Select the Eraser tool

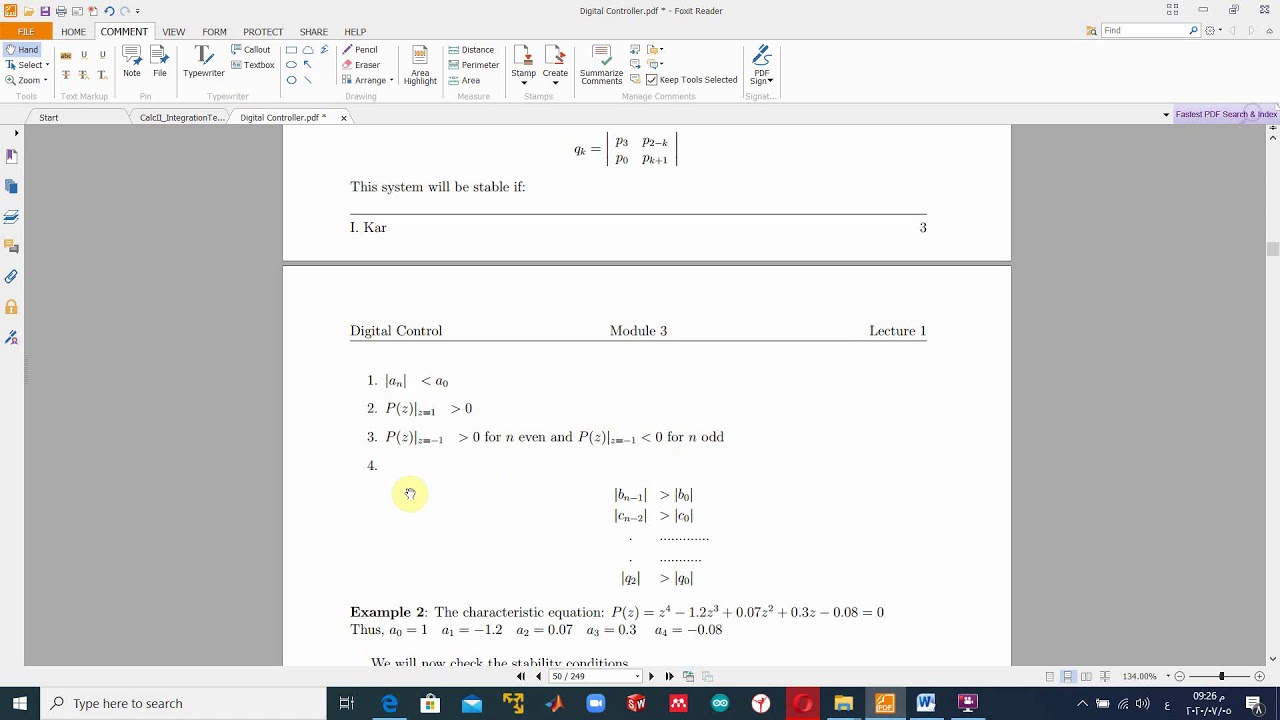coord(360,65)
